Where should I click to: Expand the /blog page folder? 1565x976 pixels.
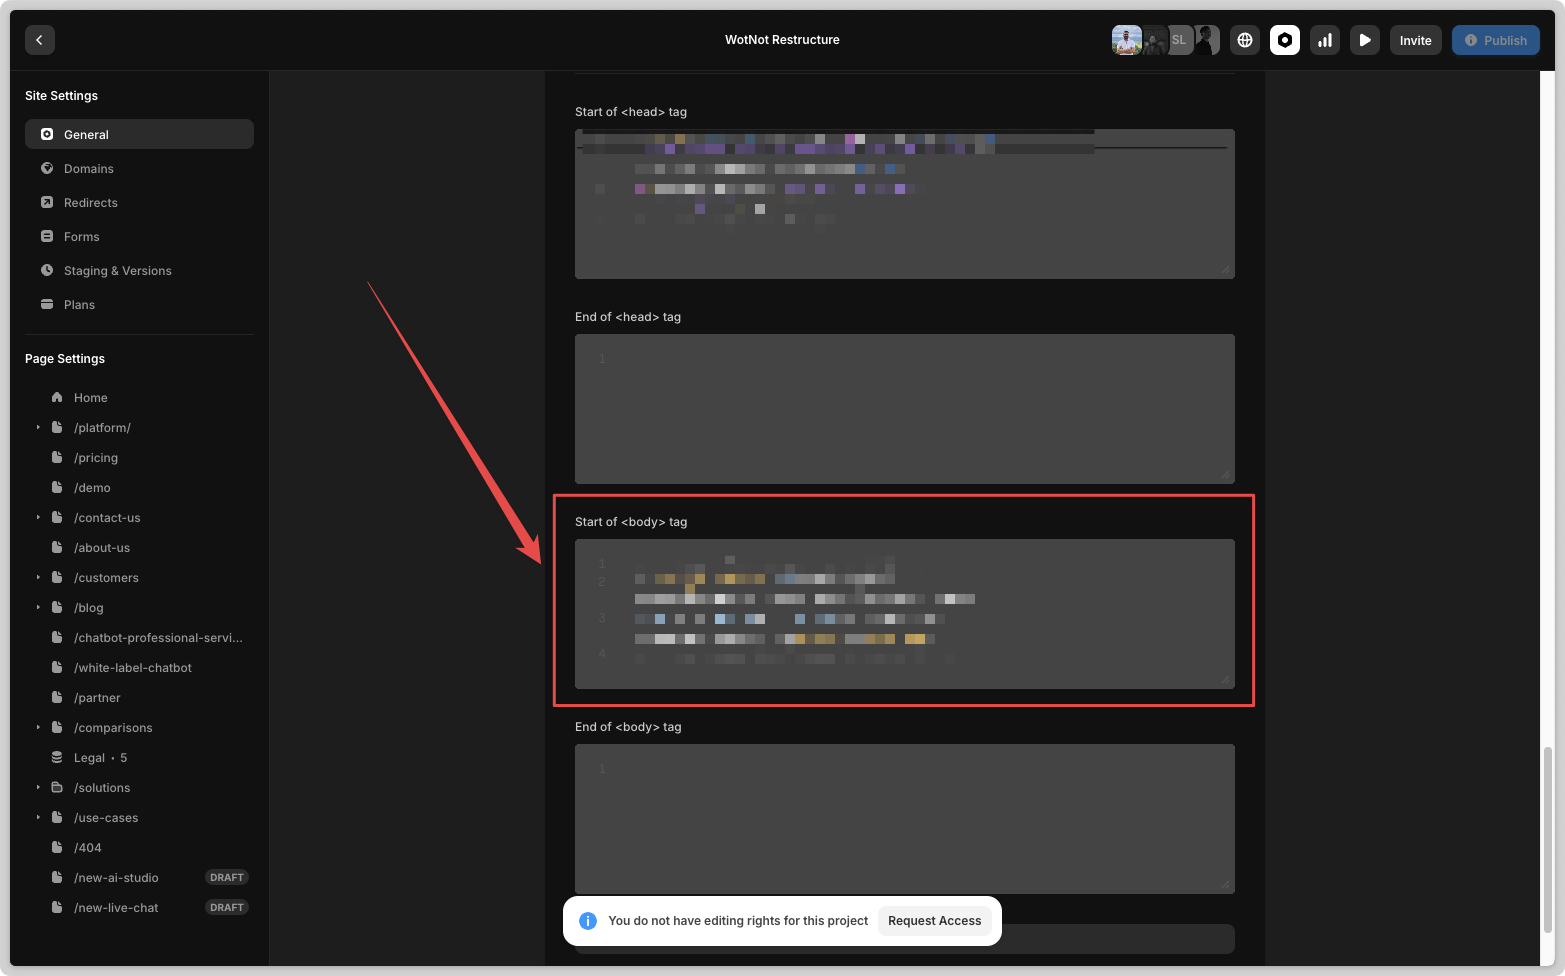click(x=38, y=608)
